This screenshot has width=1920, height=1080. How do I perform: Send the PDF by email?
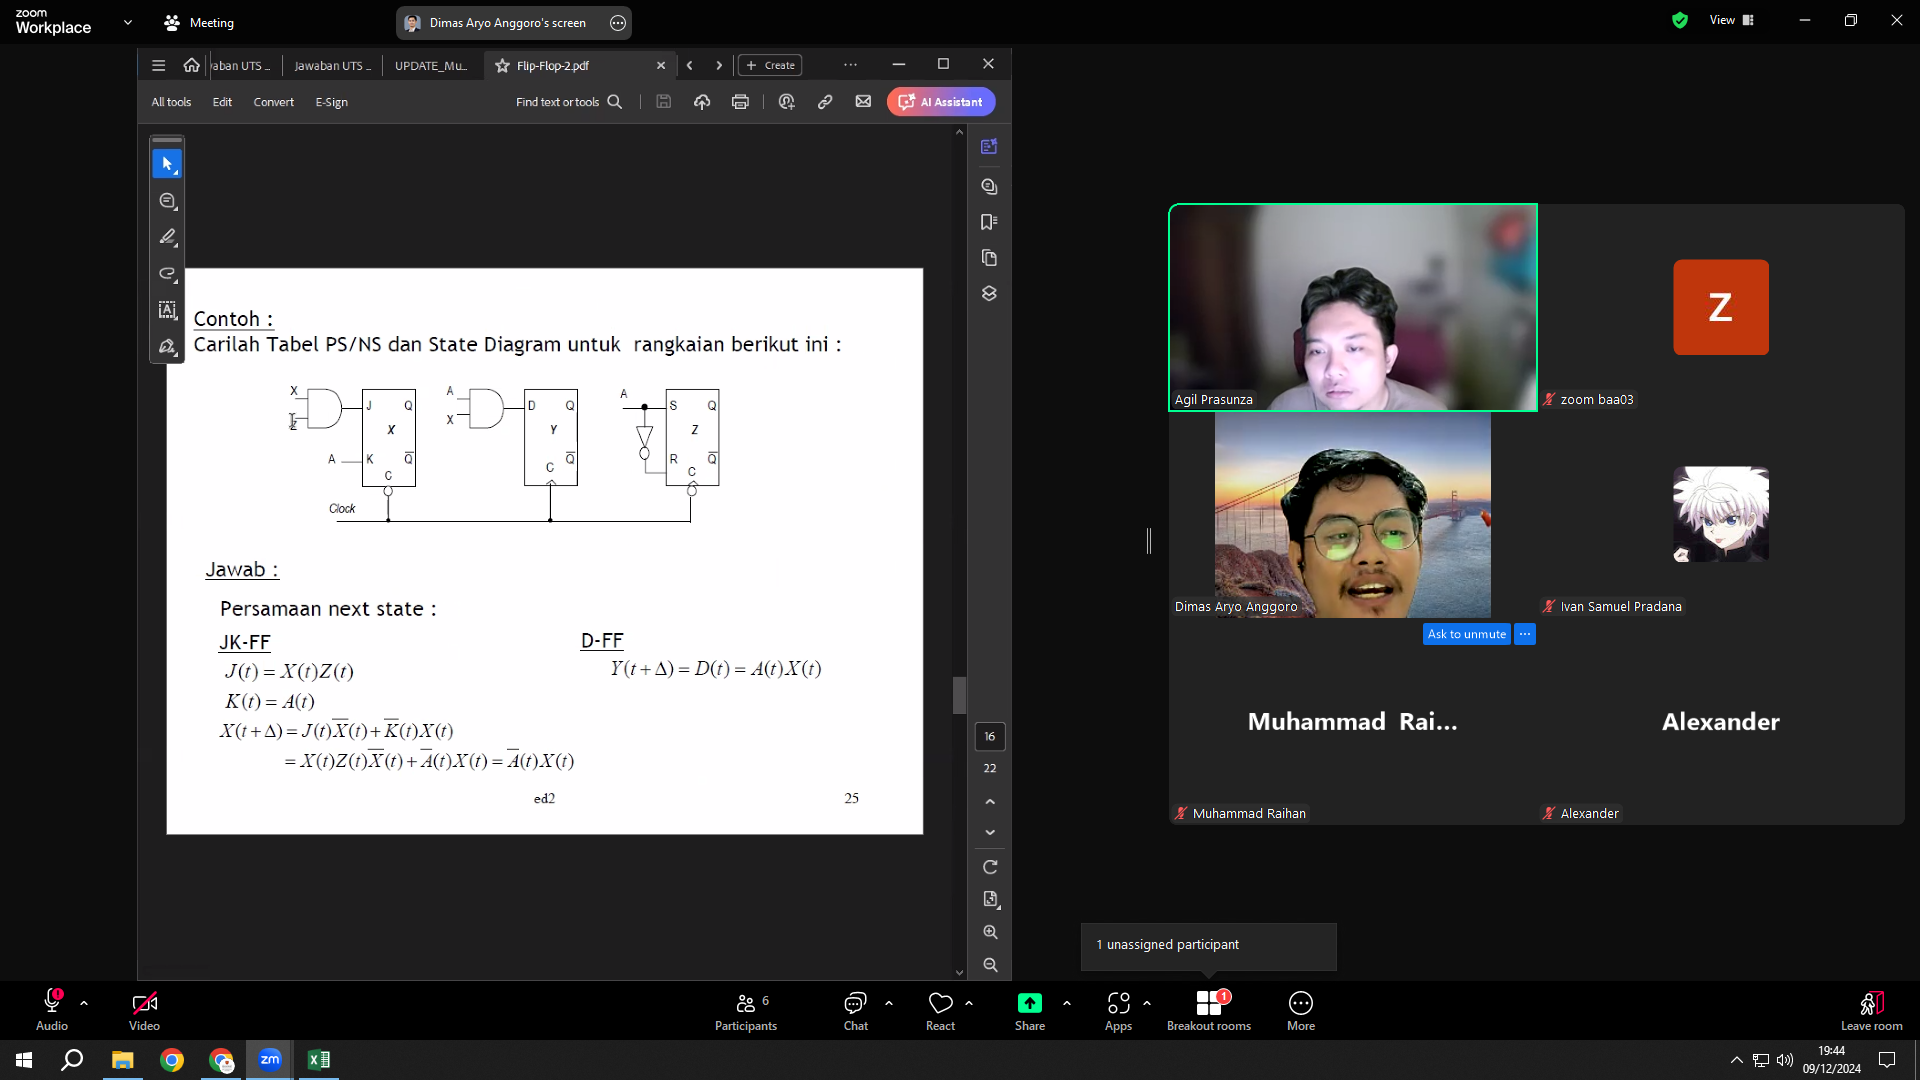point(863,102)
